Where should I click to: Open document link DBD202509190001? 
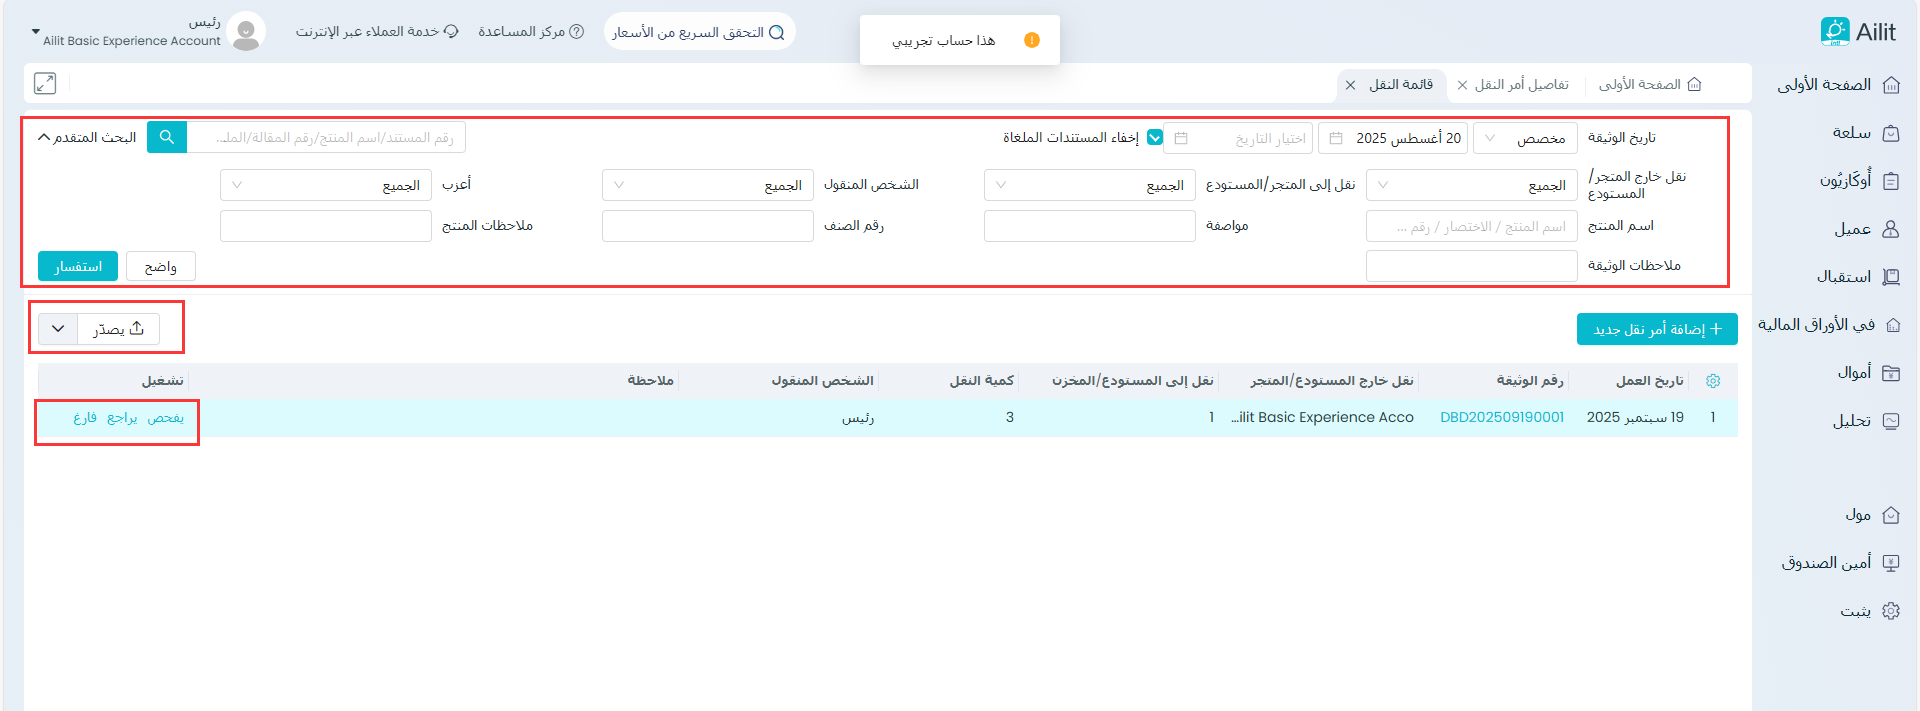(x=1501, y=418)
